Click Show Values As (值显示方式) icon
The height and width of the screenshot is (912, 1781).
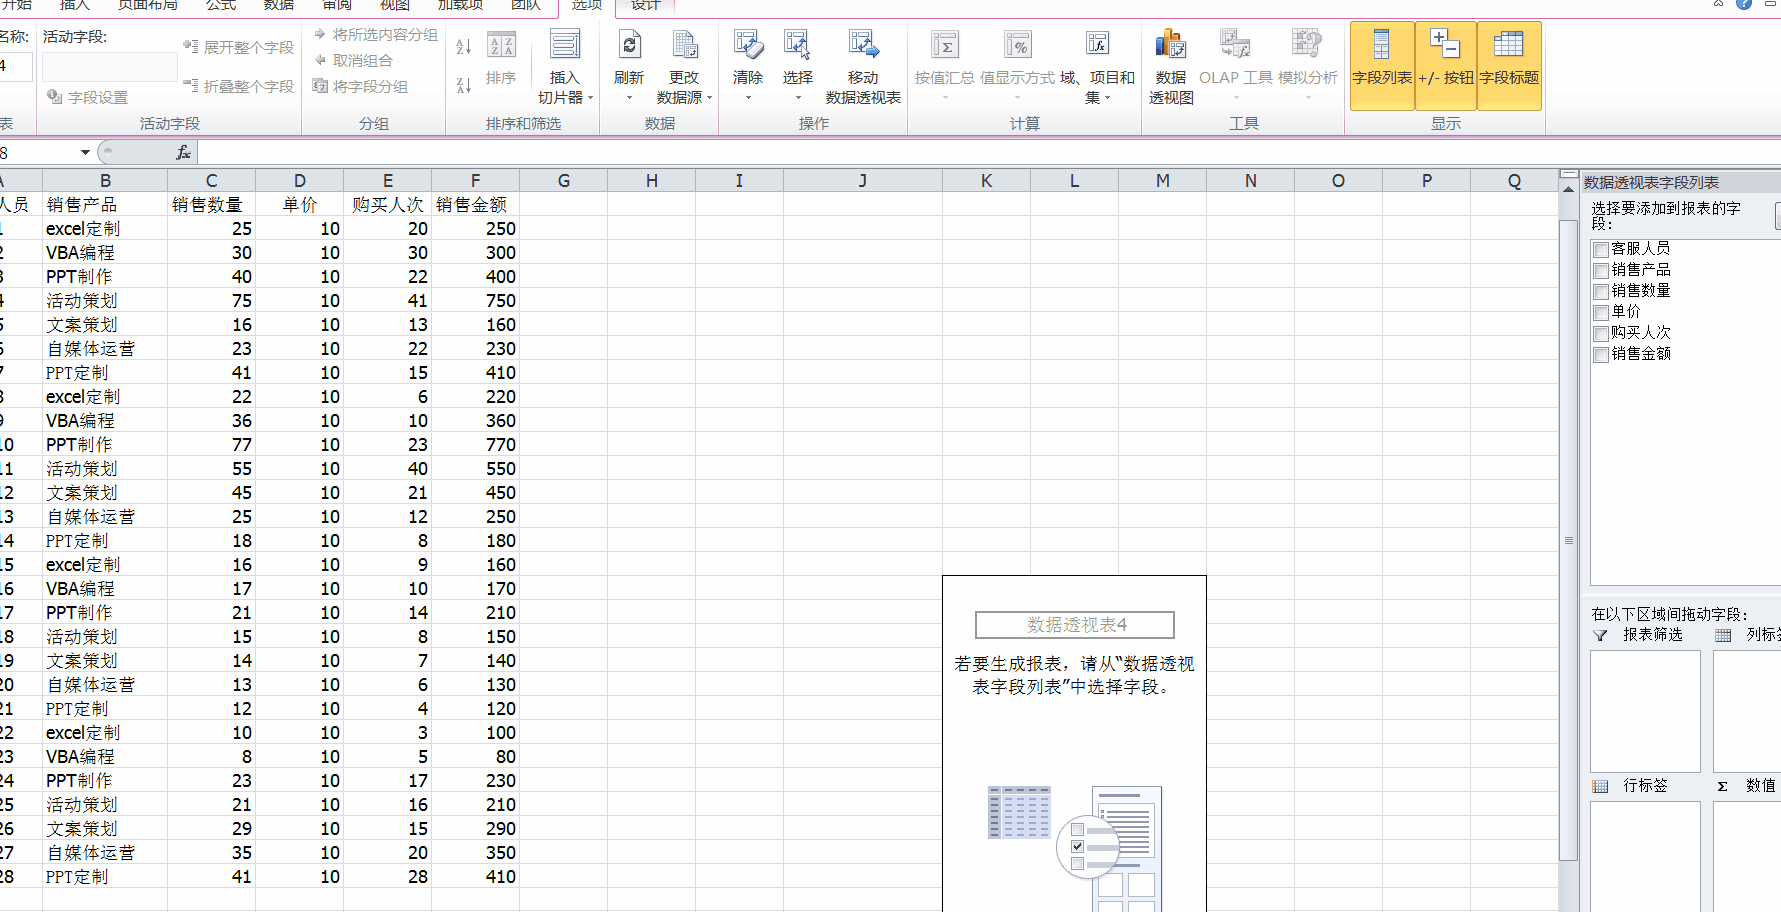tap(1017, 46)
